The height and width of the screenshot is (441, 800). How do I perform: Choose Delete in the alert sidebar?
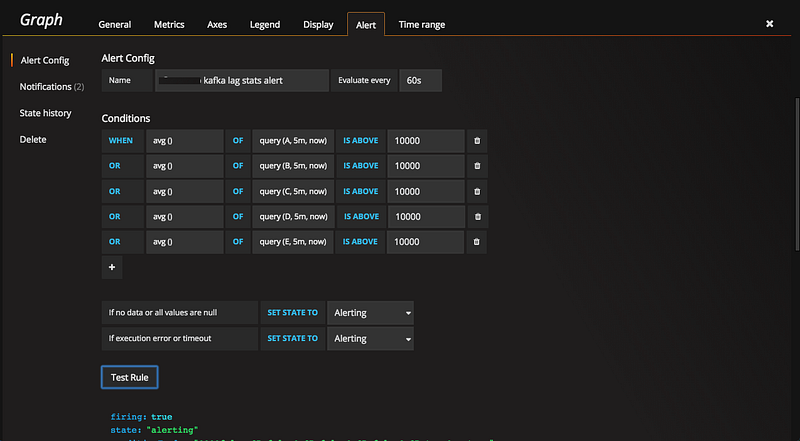[x=33, y=139]
